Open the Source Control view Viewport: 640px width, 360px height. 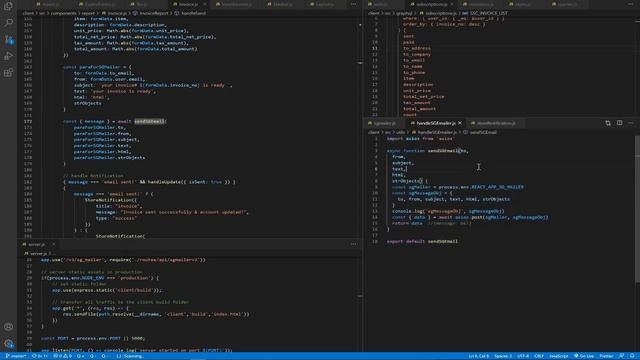pos(8,40)
